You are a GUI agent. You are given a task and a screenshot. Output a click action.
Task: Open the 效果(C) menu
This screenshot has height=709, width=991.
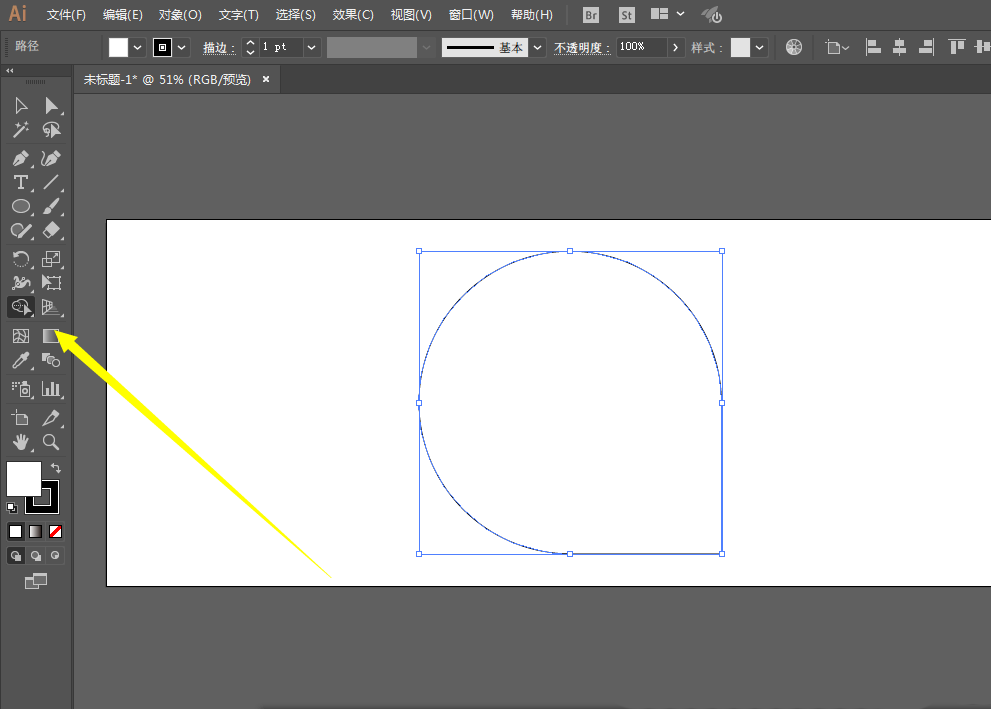[353, 15]
